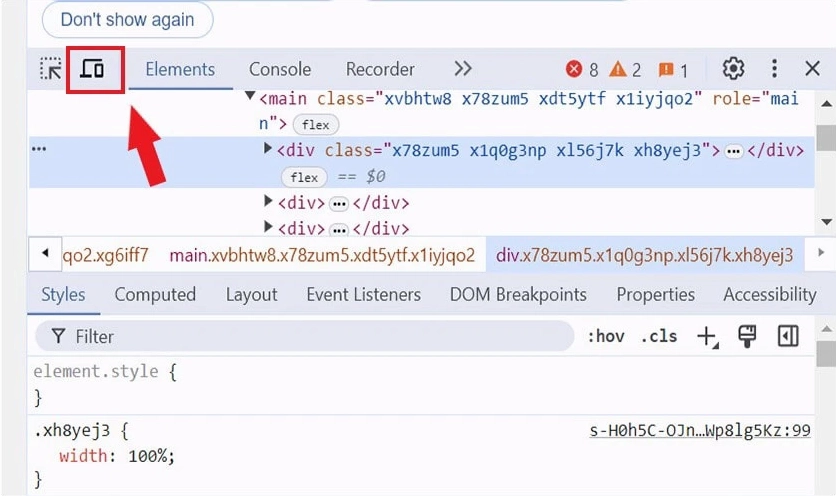Screen dimensions: 836x496
Task: Show more DevTools tabs with double chevron
Action: click(462, 69)
